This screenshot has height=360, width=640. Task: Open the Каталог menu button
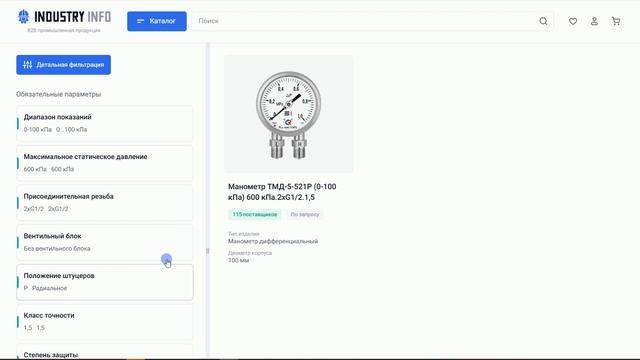157,21
